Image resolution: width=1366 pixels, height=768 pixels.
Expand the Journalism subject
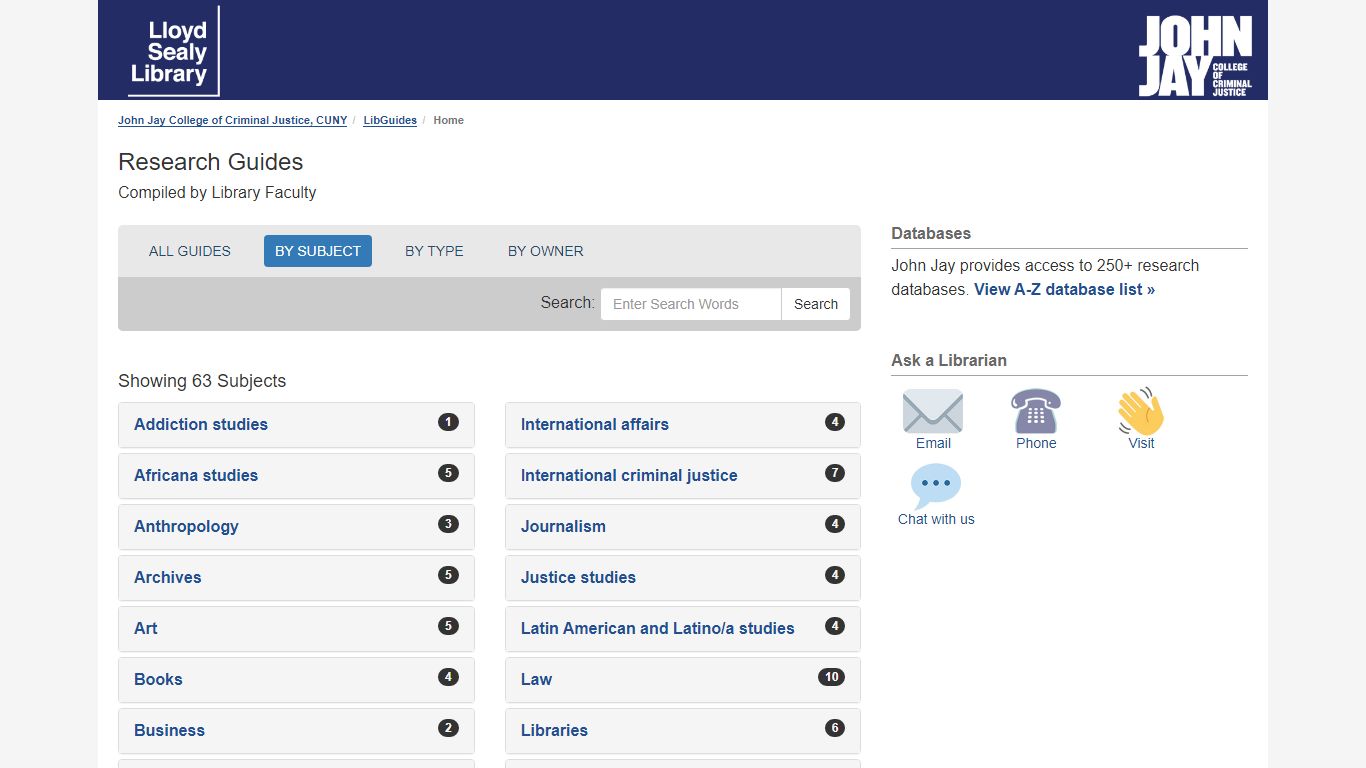point(683,527)
